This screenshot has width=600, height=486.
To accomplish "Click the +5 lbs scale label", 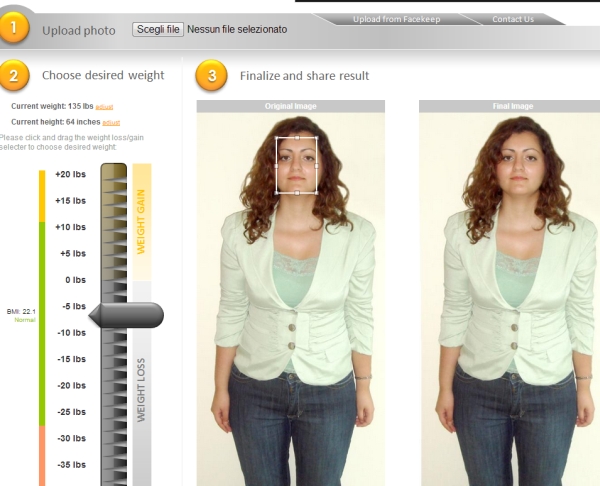I will pos(73,254).
